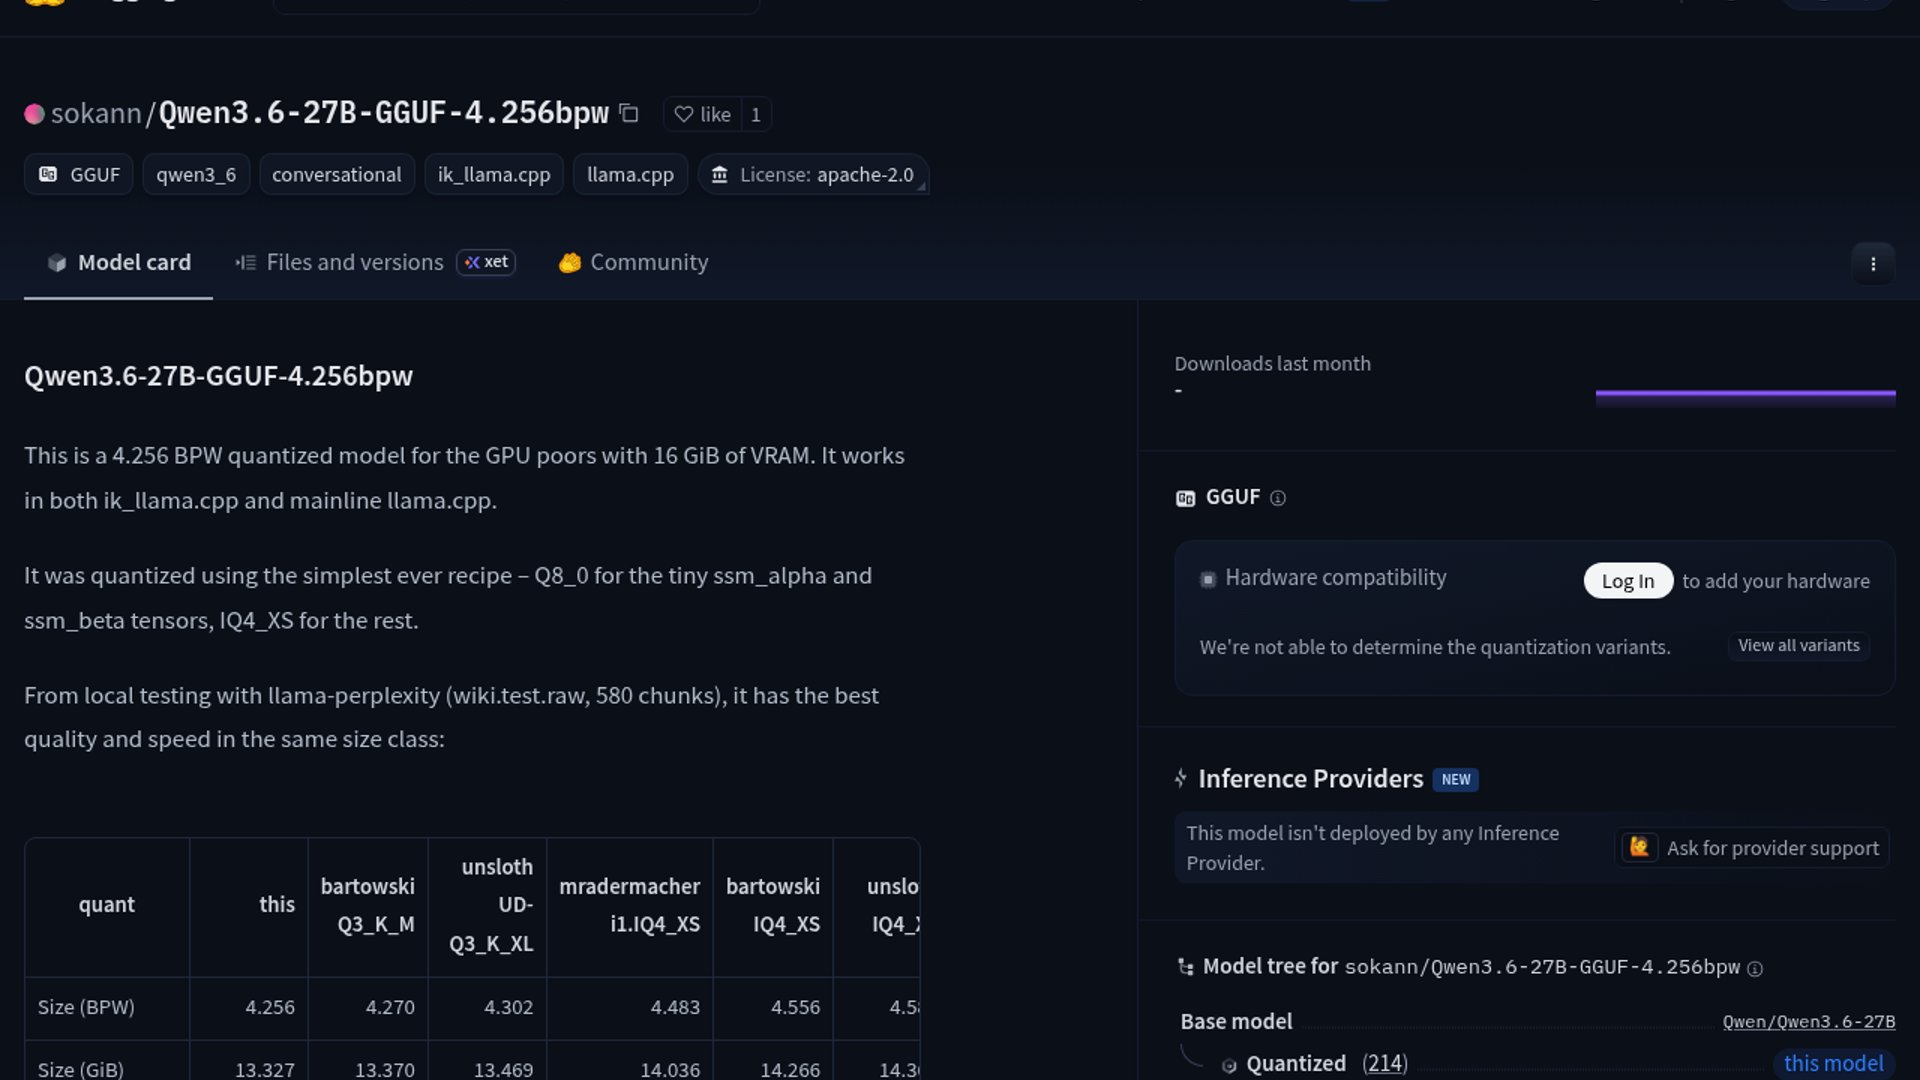Screen dimensions: 1920x1080
Task: Click the like count number
Action: tap(755, 114)
